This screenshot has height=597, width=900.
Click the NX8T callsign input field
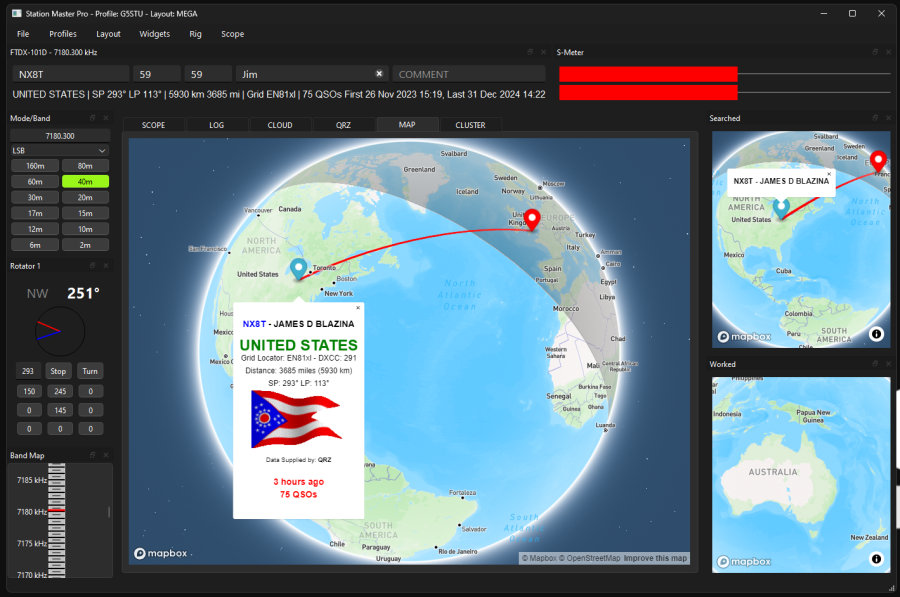tap(71, 74)
